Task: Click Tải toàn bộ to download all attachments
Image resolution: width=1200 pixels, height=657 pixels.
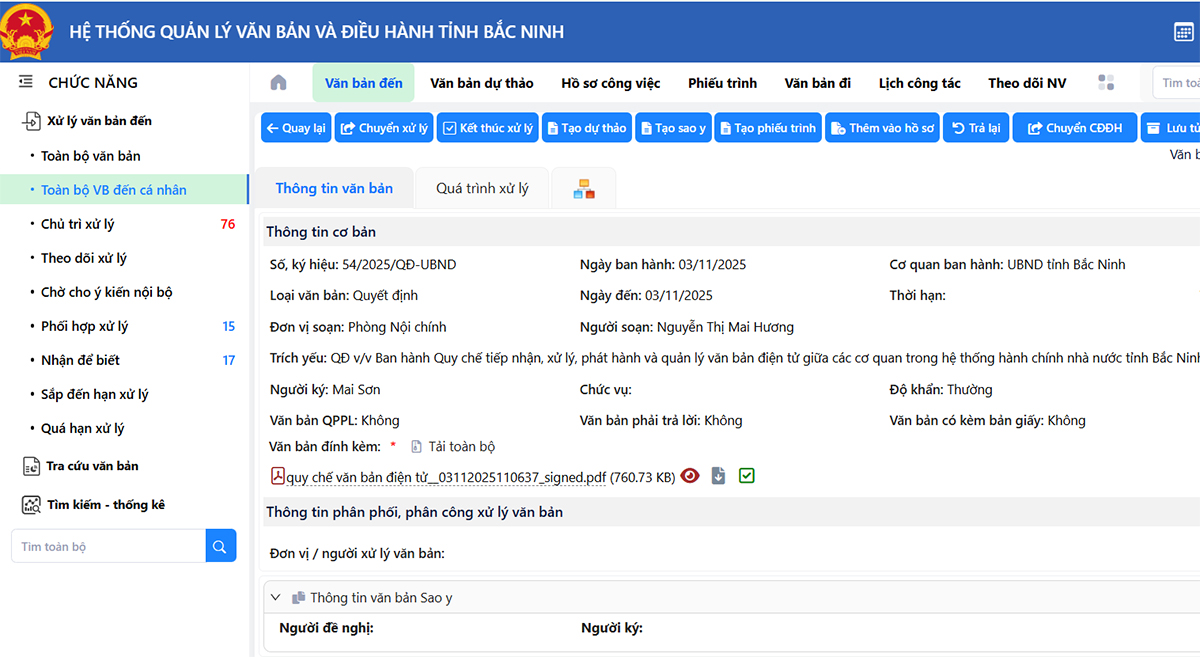Action: click(x=461, y=447)
